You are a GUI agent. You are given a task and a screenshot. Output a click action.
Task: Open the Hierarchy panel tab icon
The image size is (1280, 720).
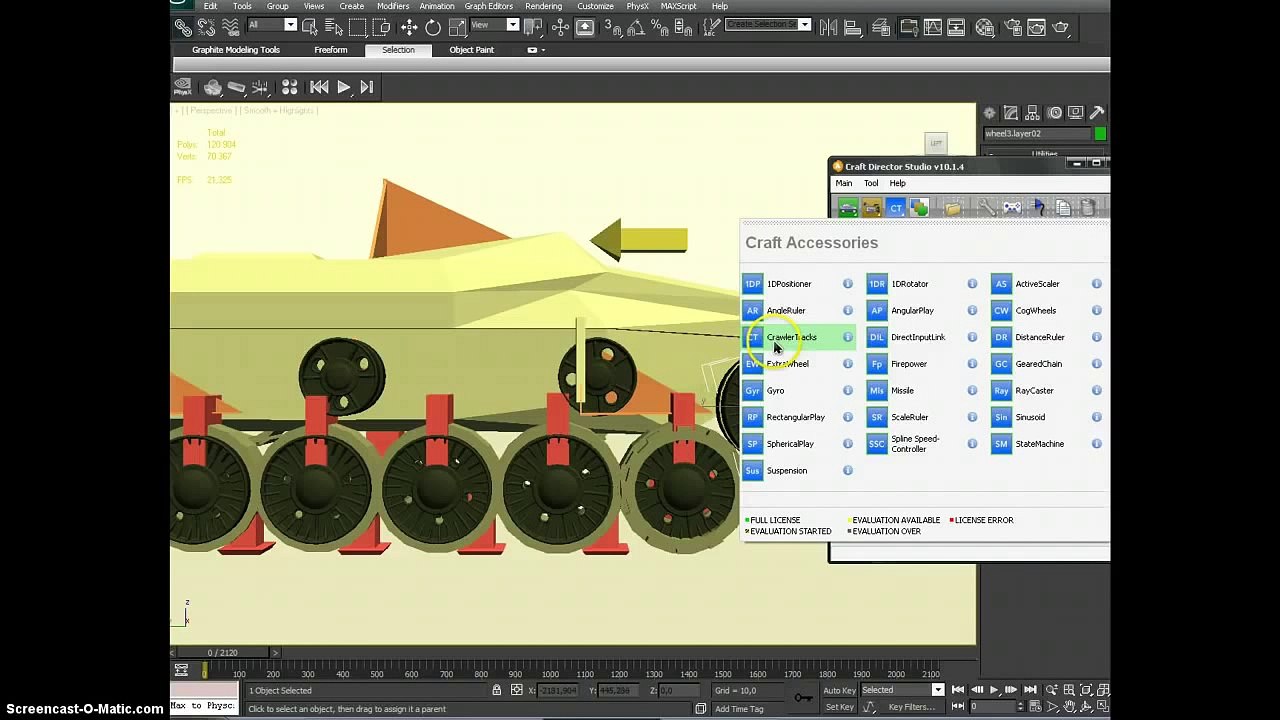click(x=1033, y=113)
